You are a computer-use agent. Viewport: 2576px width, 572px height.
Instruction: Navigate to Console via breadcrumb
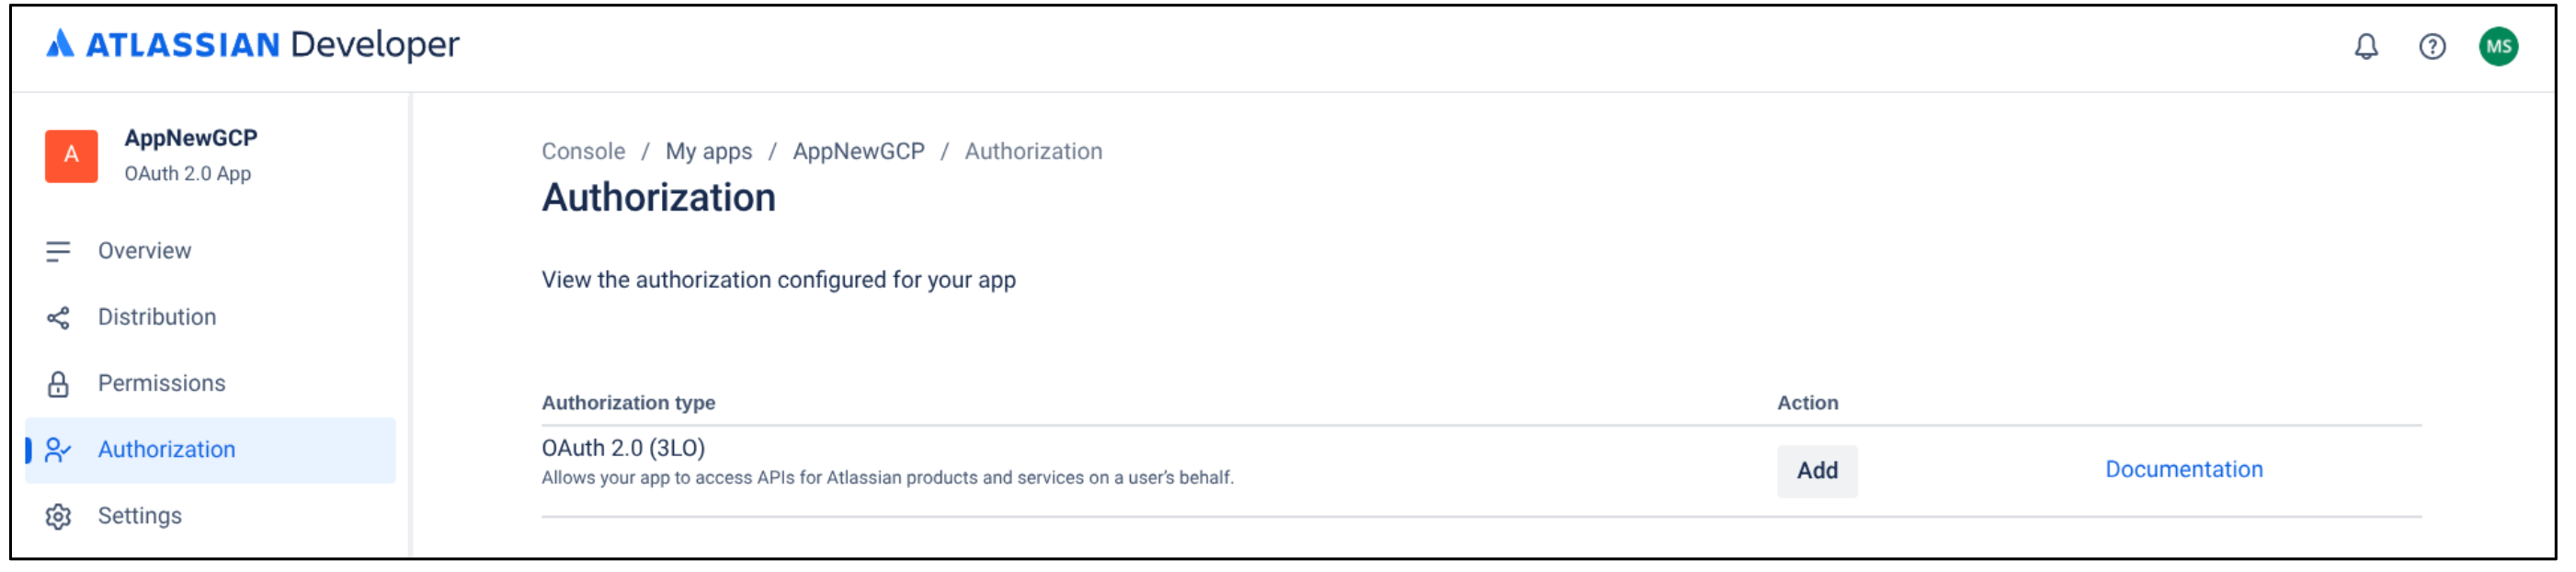point(583,150)
